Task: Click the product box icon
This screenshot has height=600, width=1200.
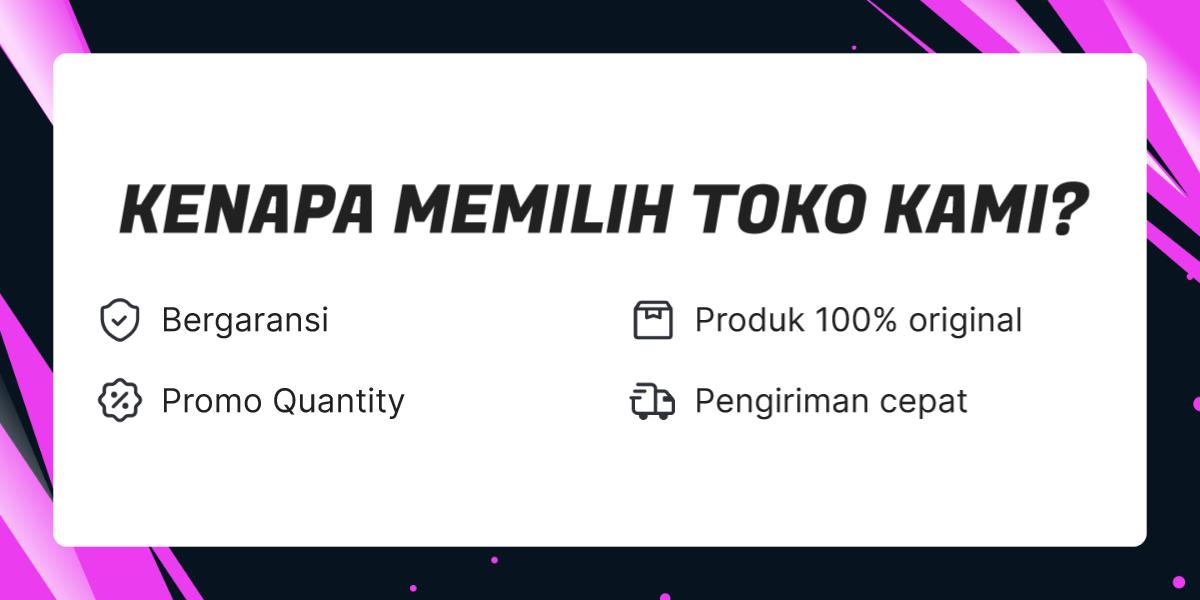Action: click(653, 321)
